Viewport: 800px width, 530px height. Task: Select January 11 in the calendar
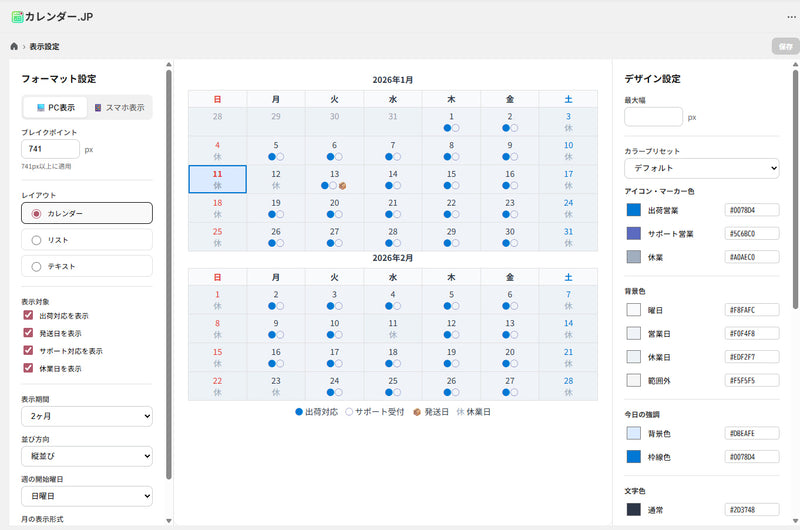(x=217, y=179)
